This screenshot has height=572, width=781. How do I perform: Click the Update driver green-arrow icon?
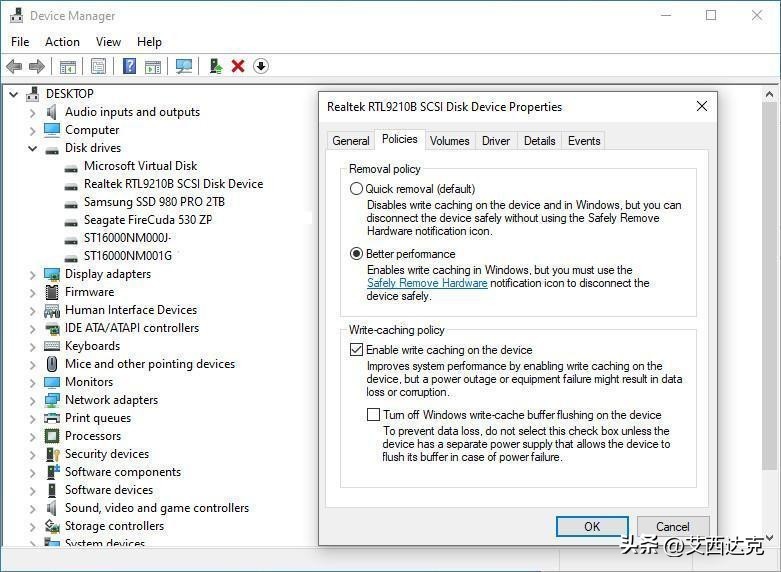[x=216, y=66]
